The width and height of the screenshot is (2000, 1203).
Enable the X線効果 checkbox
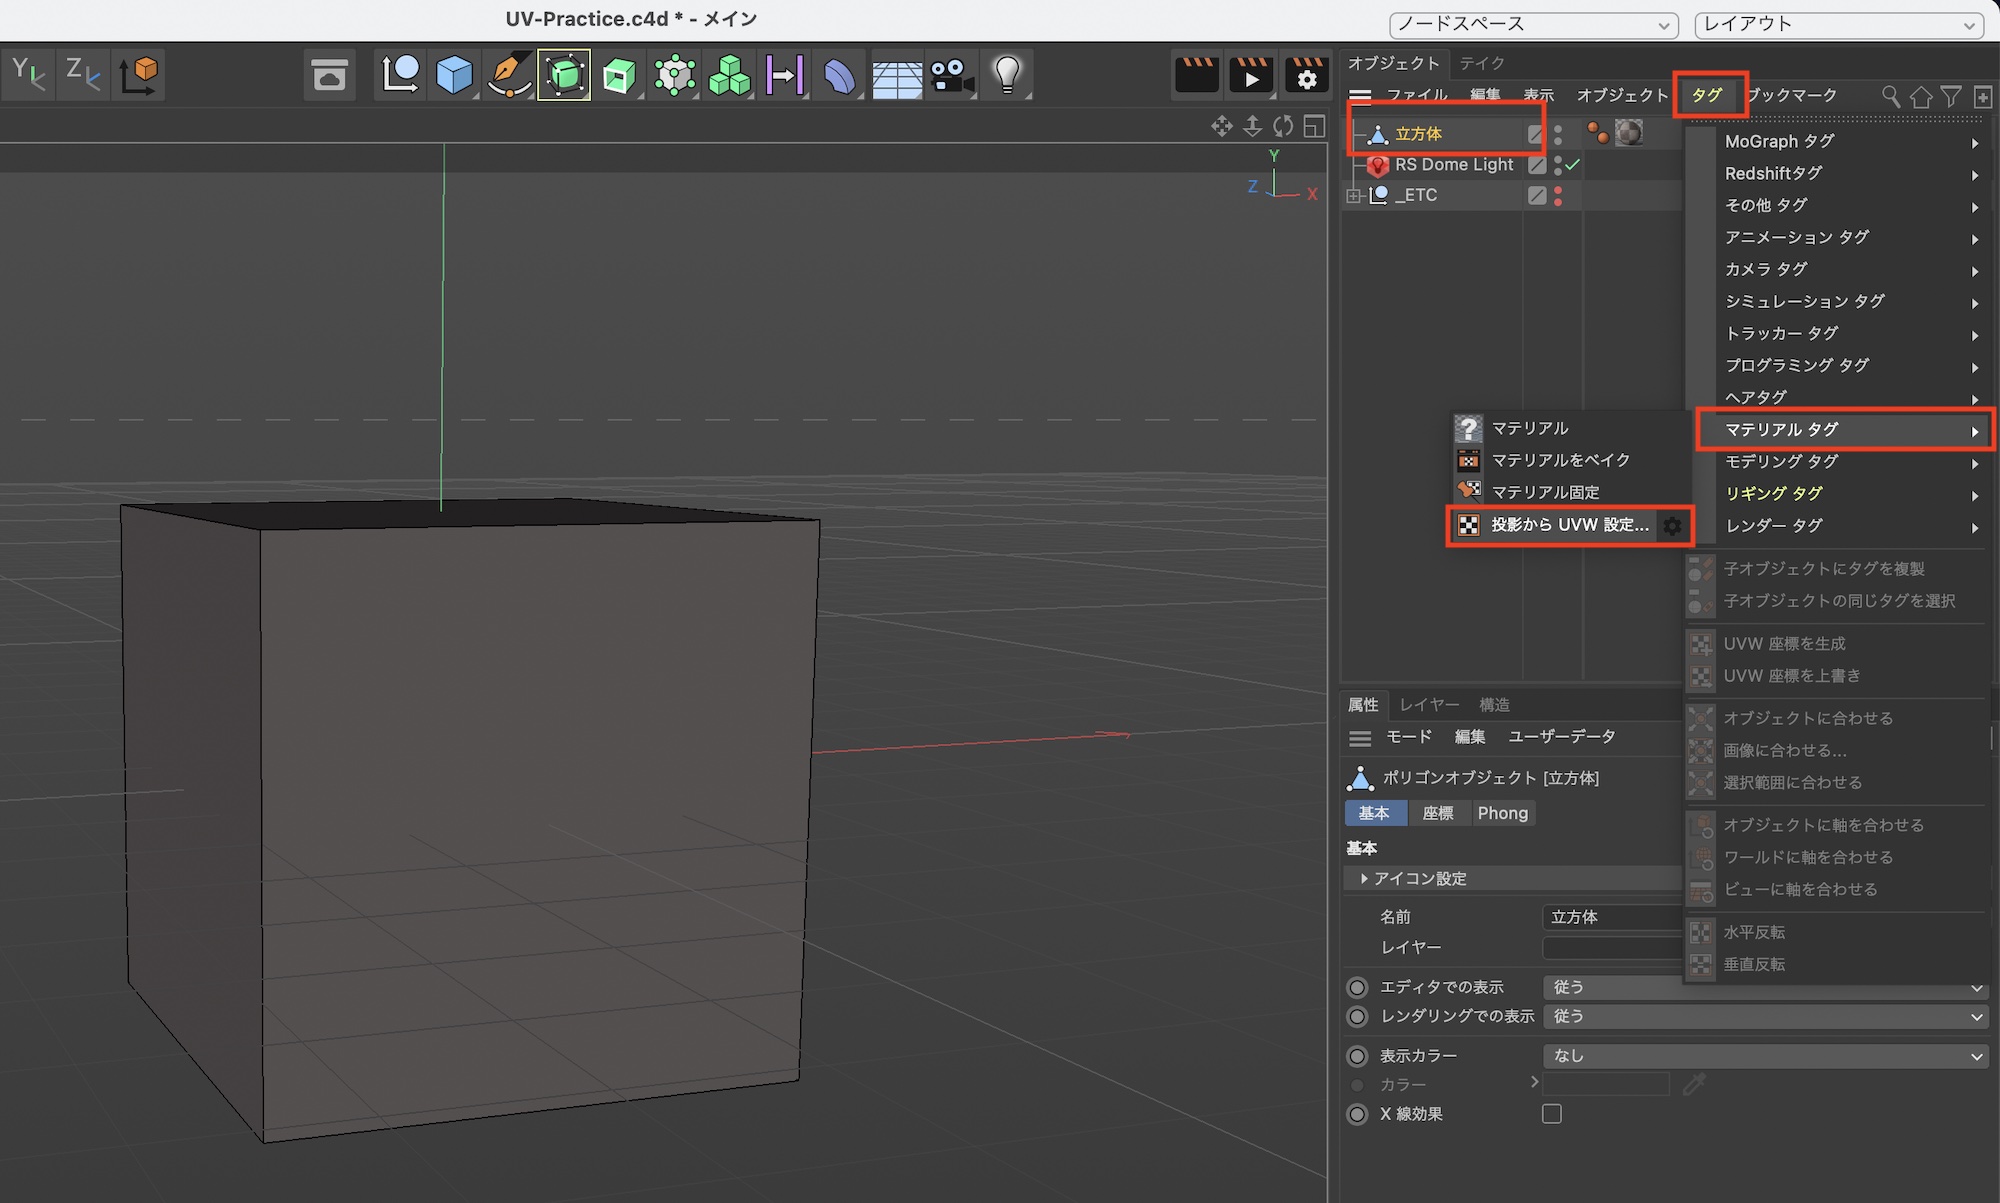pos(1552,1113)
